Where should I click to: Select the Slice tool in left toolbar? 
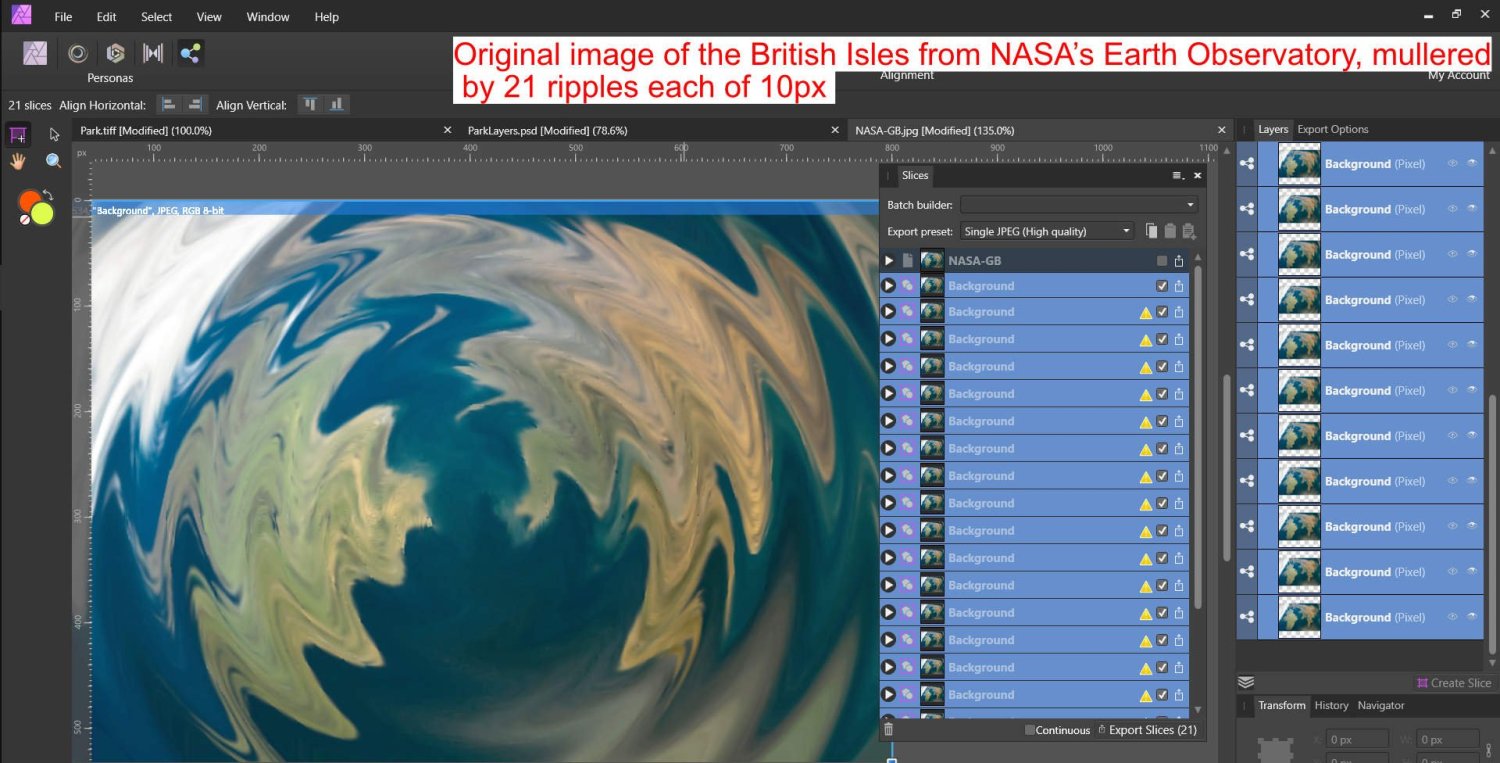[x=17, y=133]
